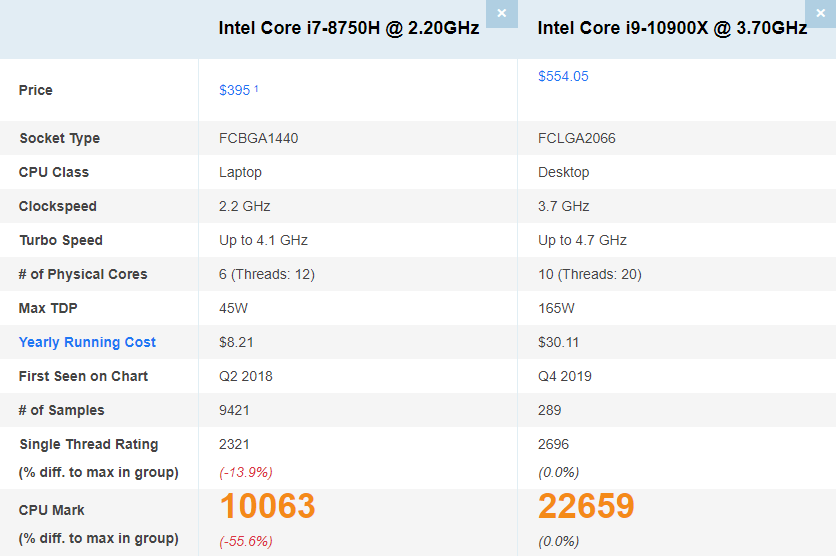Click the Intel Core i9-10900X heading
This screenshot has width=836, height=556.
click(672, 28)
